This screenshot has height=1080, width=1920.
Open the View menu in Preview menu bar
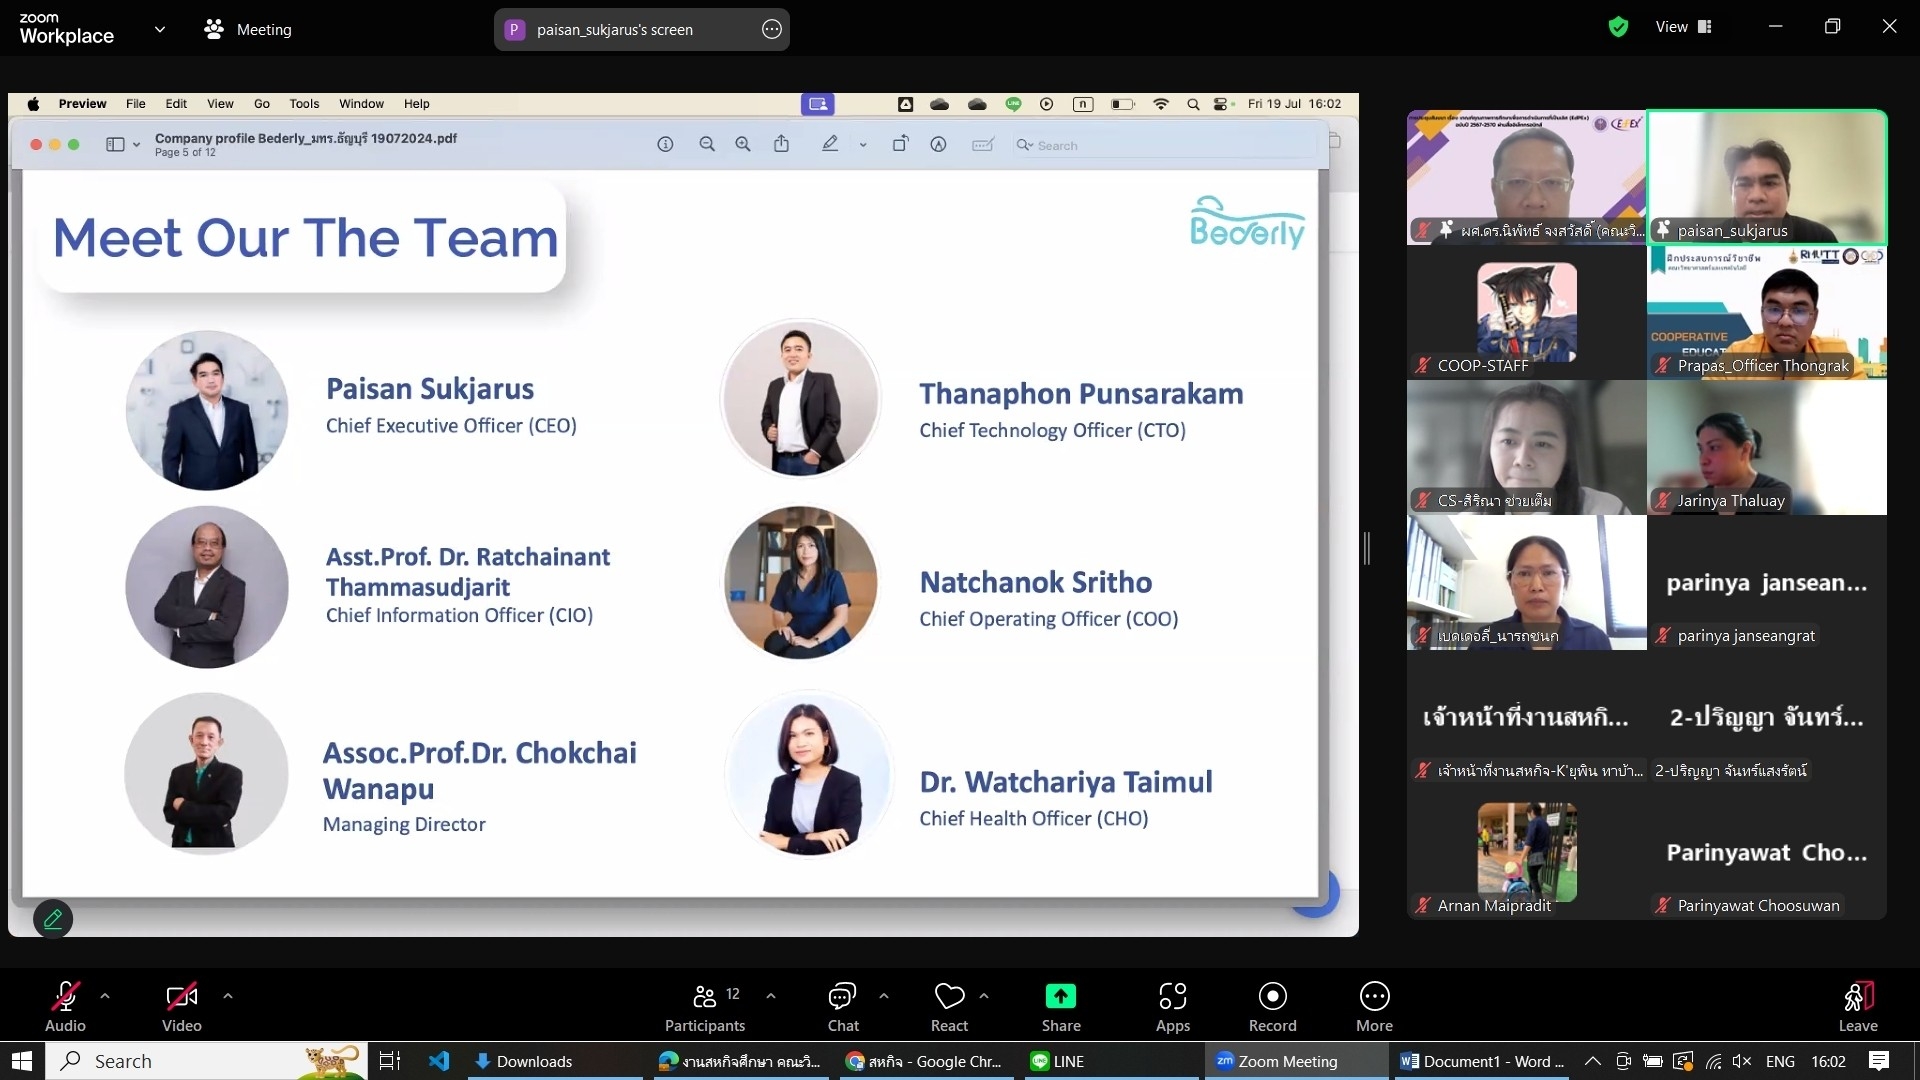(x=220, y=104)
